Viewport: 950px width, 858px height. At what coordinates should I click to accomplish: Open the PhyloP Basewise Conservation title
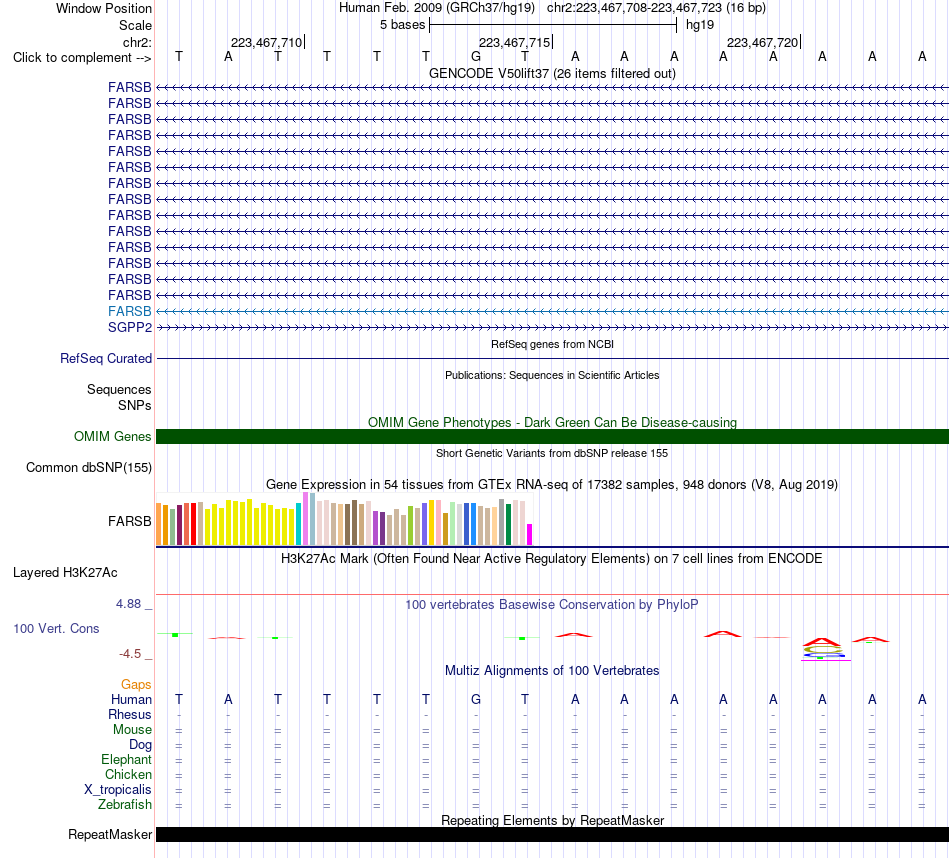tap(552, 605)
